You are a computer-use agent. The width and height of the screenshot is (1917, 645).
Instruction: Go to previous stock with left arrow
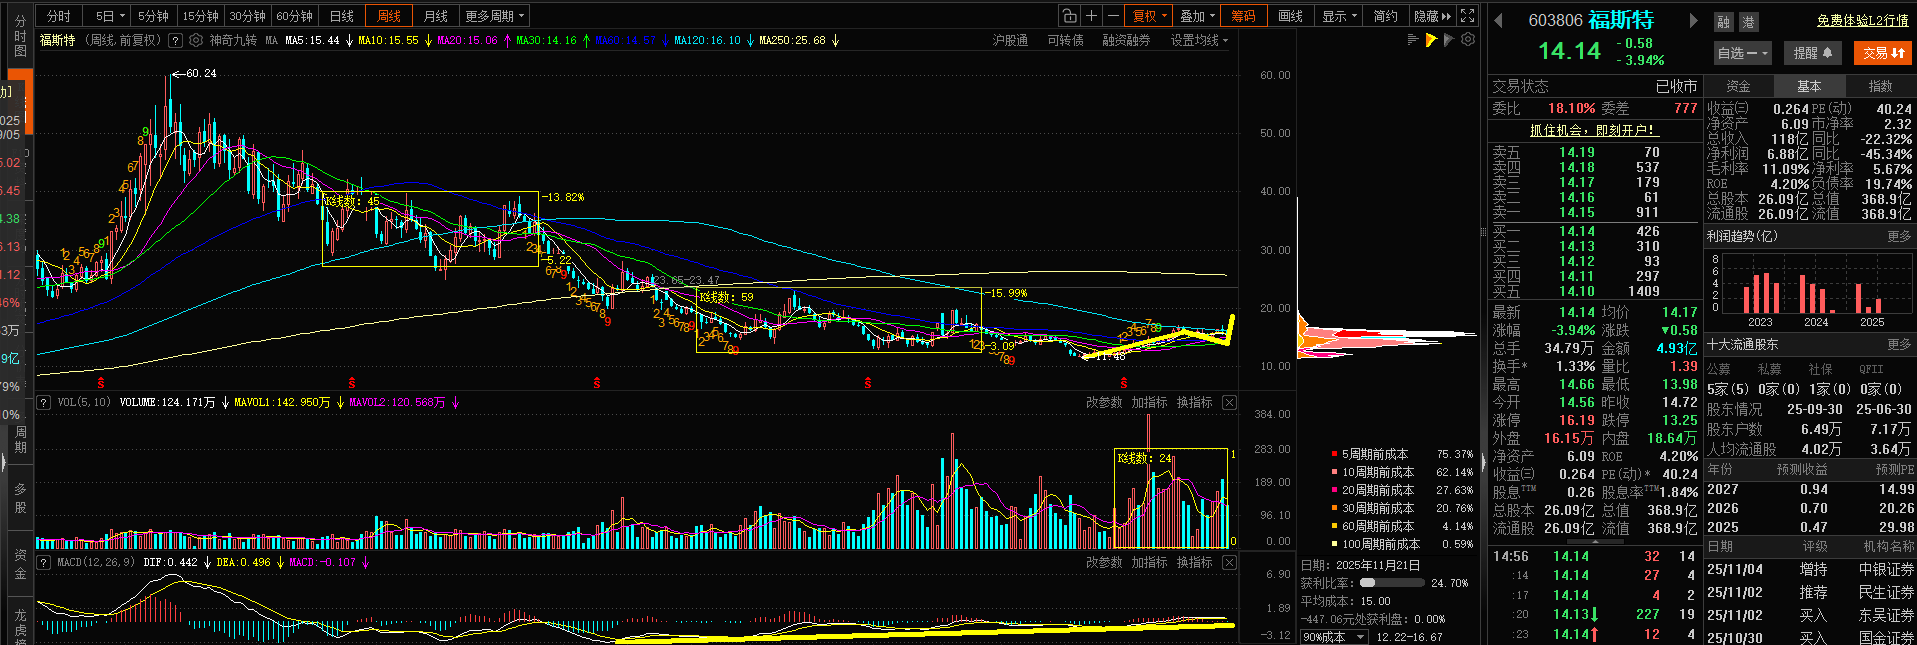[1498, 21]
